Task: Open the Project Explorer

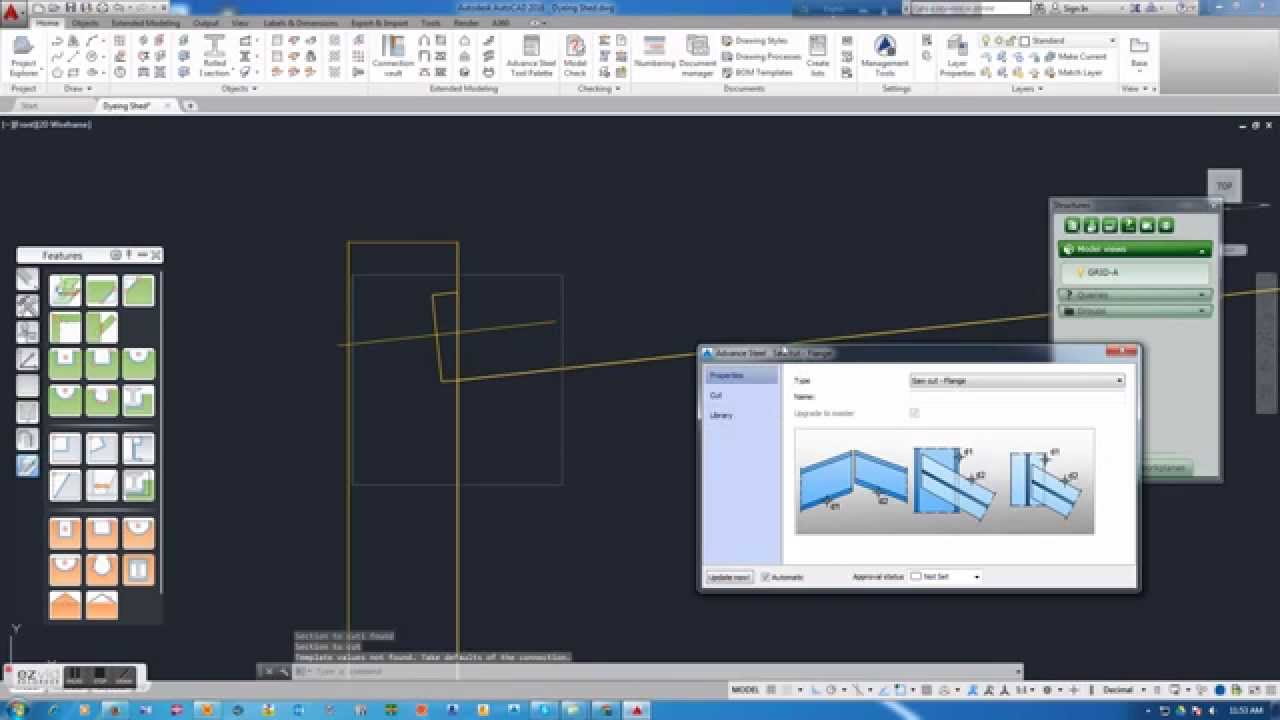Action: (x=23, y=56)
